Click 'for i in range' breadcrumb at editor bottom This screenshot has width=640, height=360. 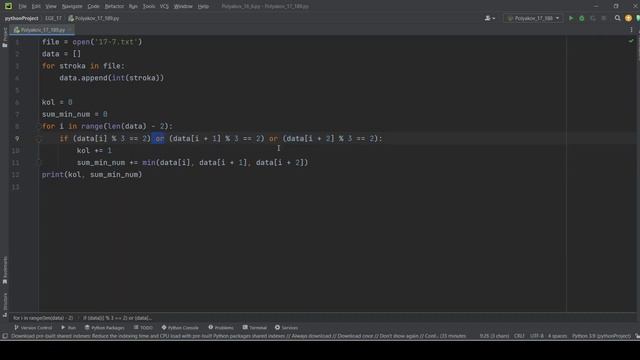tap(43, 318)
